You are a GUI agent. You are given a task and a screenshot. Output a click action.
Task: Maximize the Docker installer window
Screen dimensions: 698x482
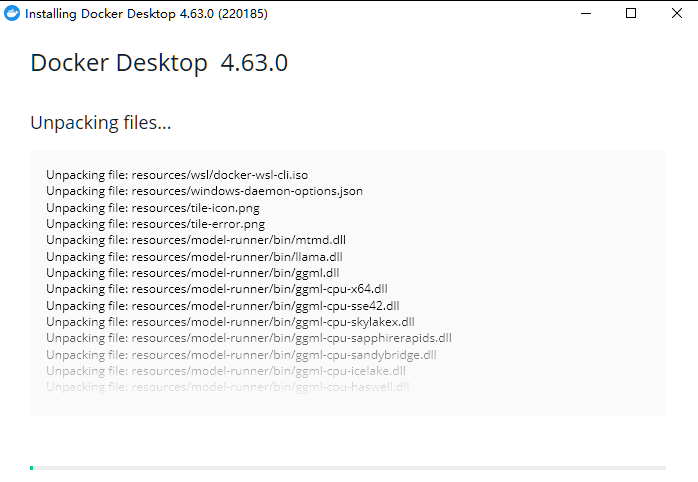tap(630, 14)
